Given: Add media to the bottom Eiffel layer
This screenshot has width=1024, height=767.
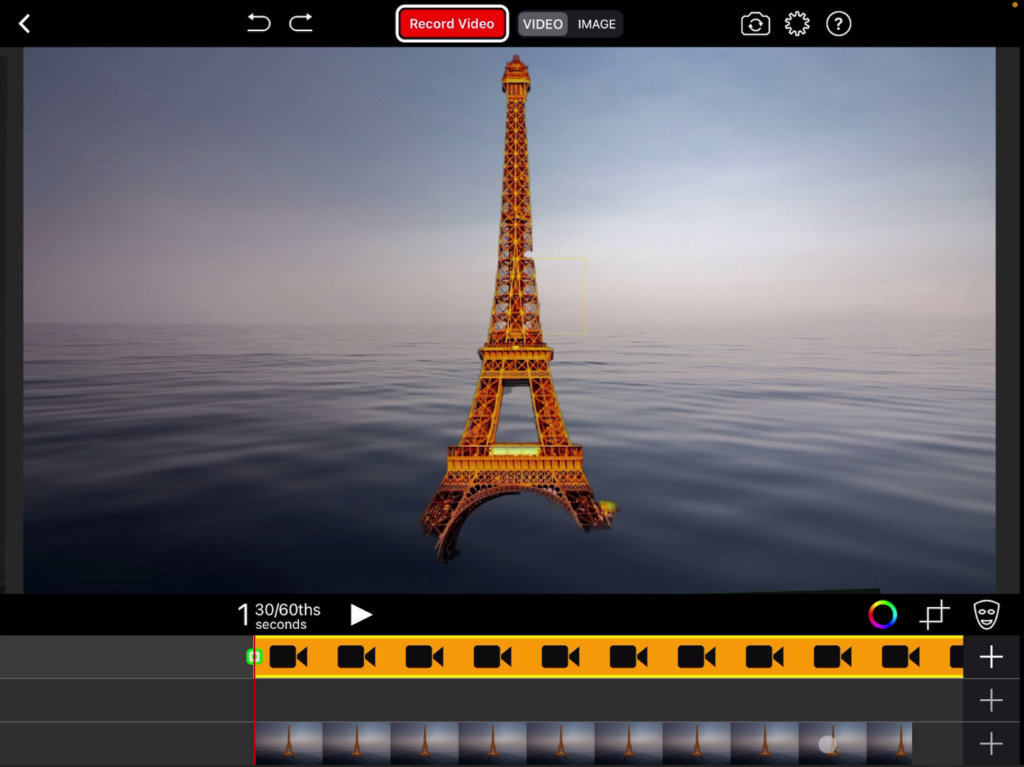Looking at the screenshot, I should [991, 744].
